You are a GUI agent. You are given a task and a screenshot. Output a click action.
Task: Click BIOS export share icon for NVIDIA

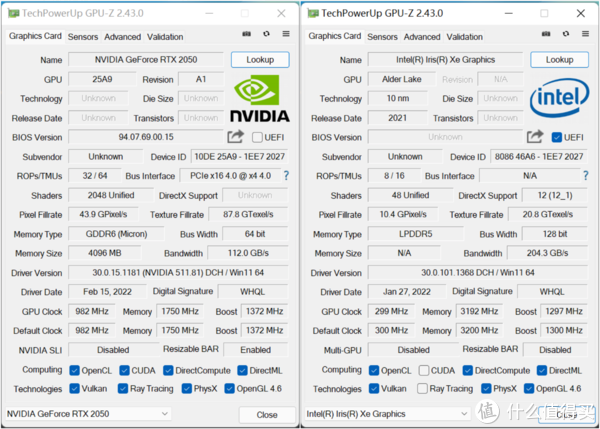click(235, 137)
